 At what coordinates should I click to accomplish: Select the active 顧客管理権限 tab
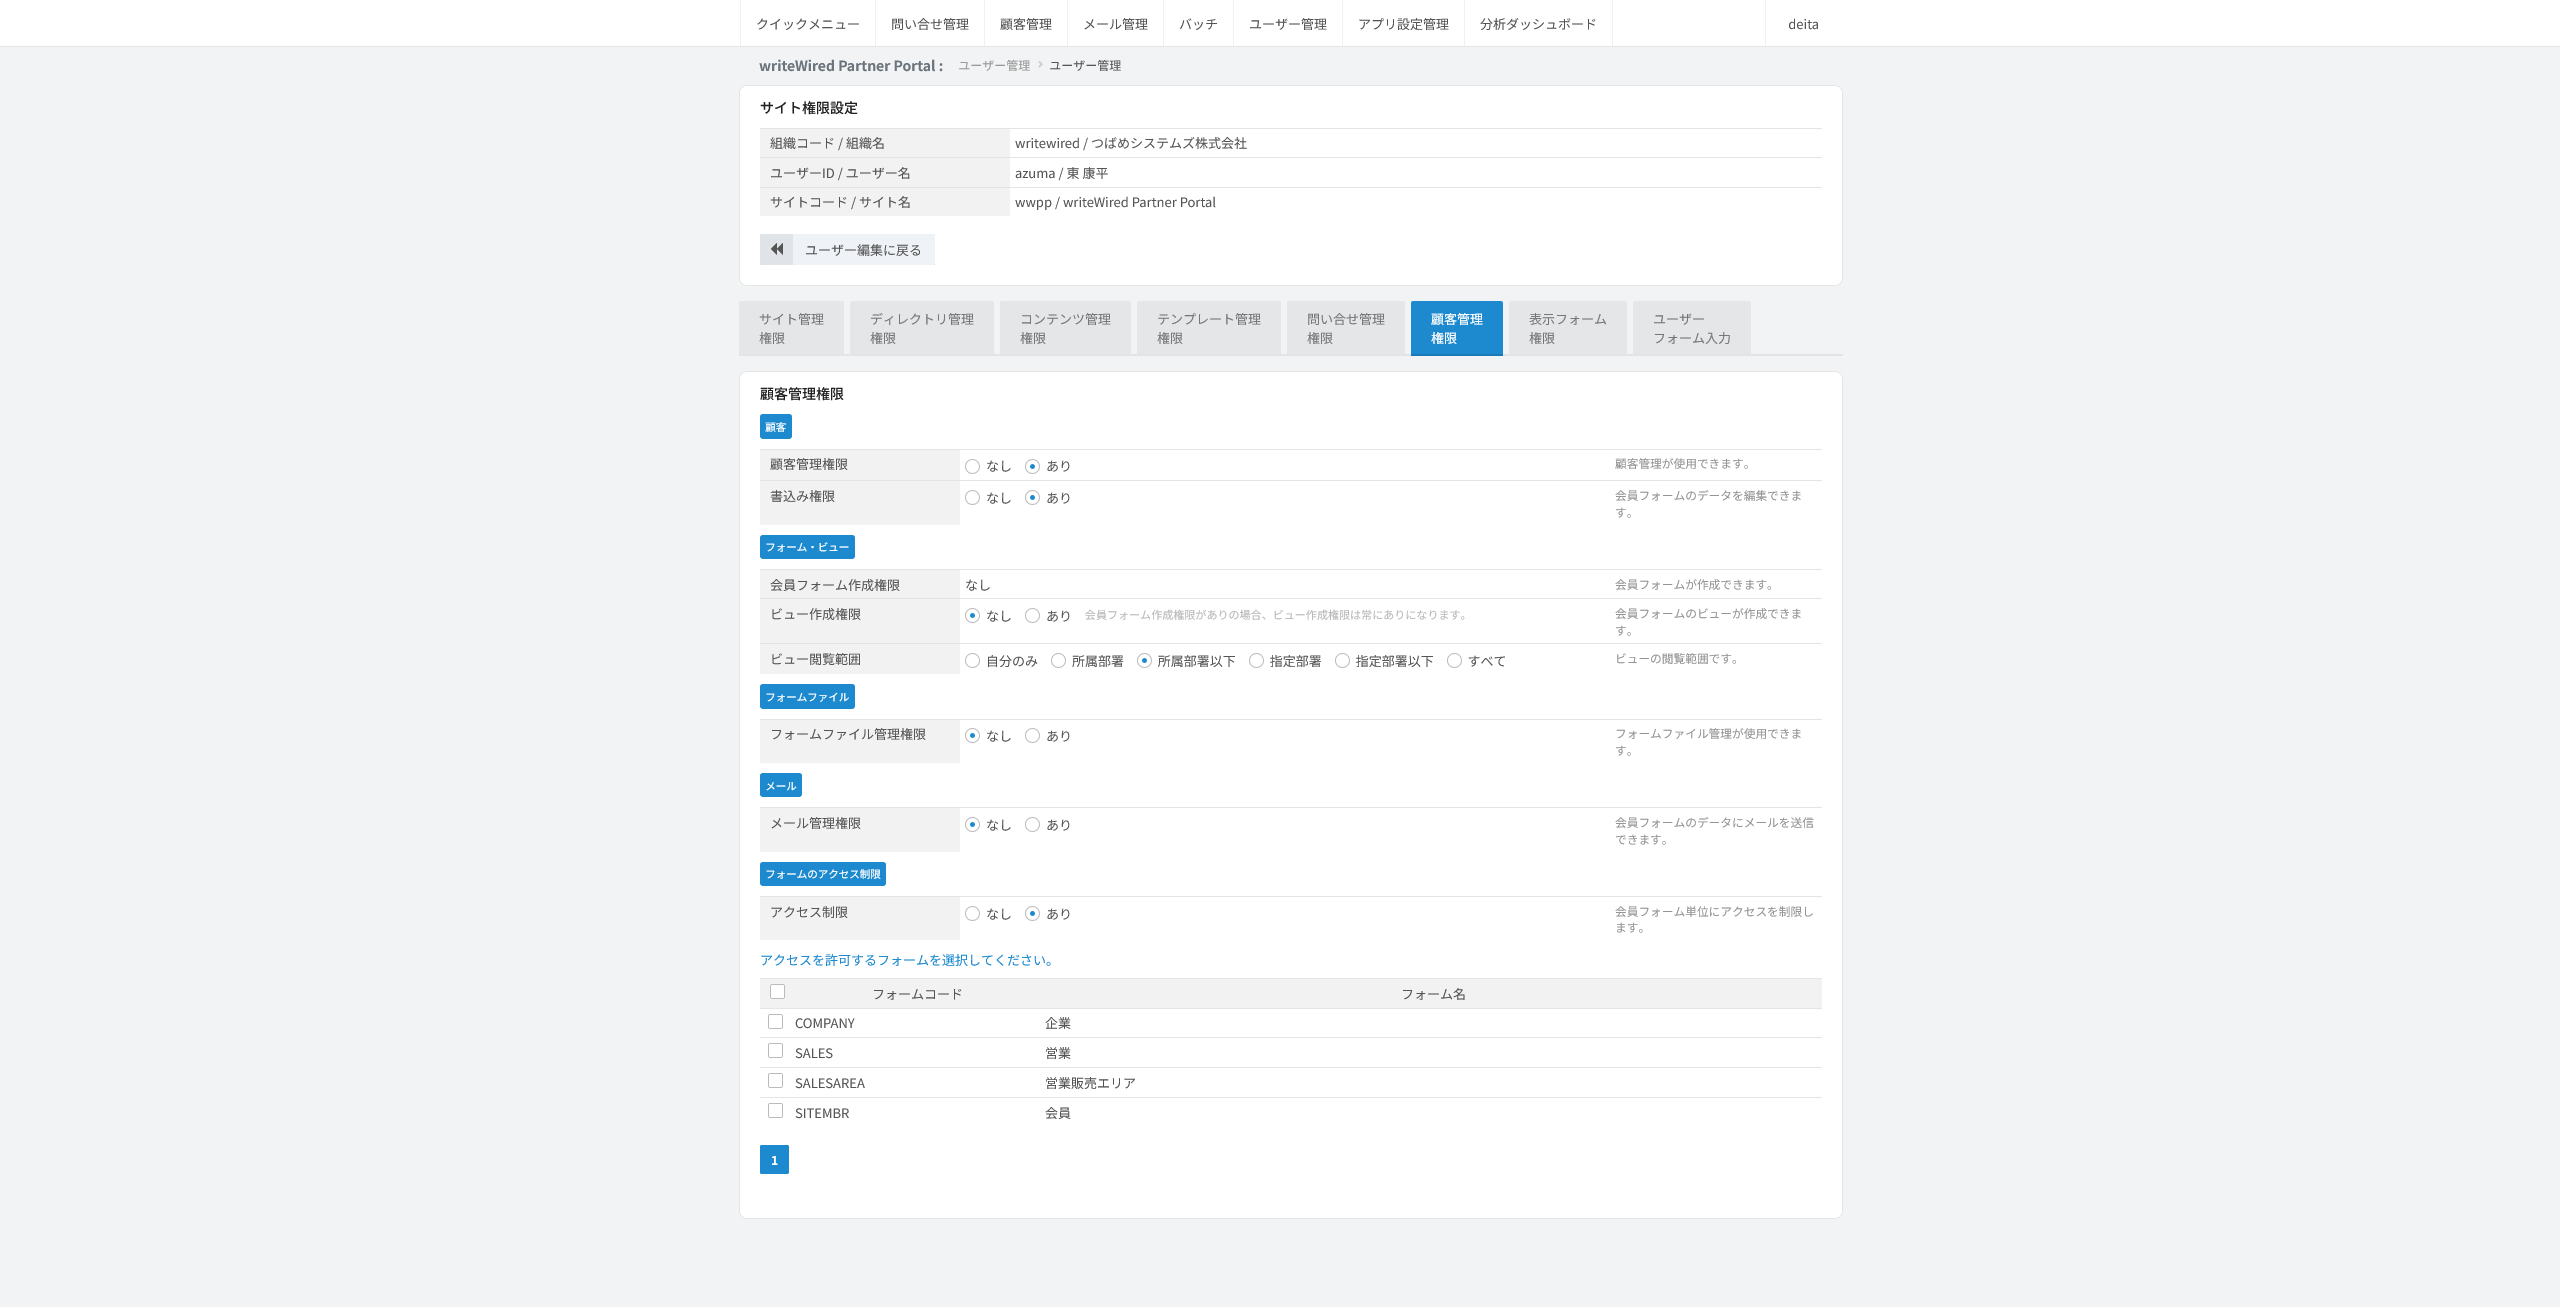click(1457, 328)
